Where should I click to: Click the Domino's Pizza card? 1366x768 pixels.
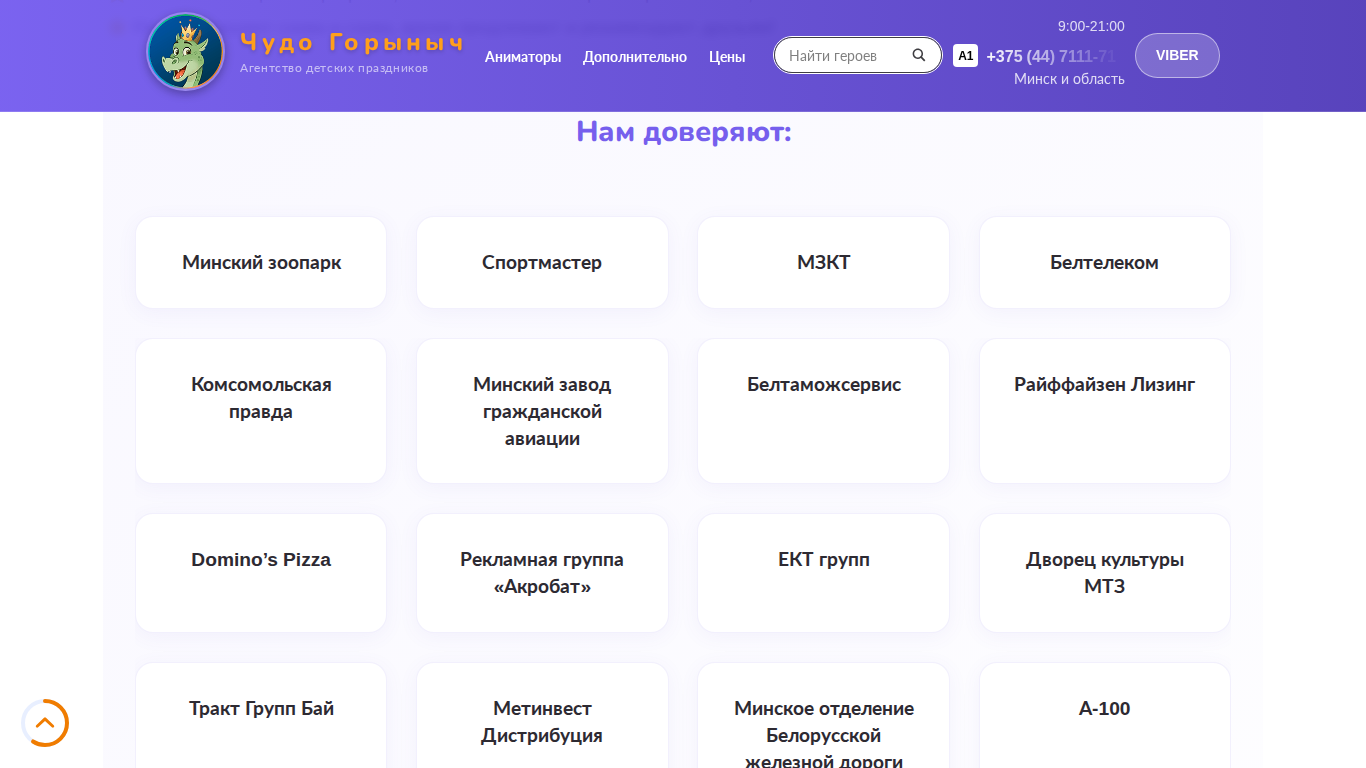pos(261,573)
